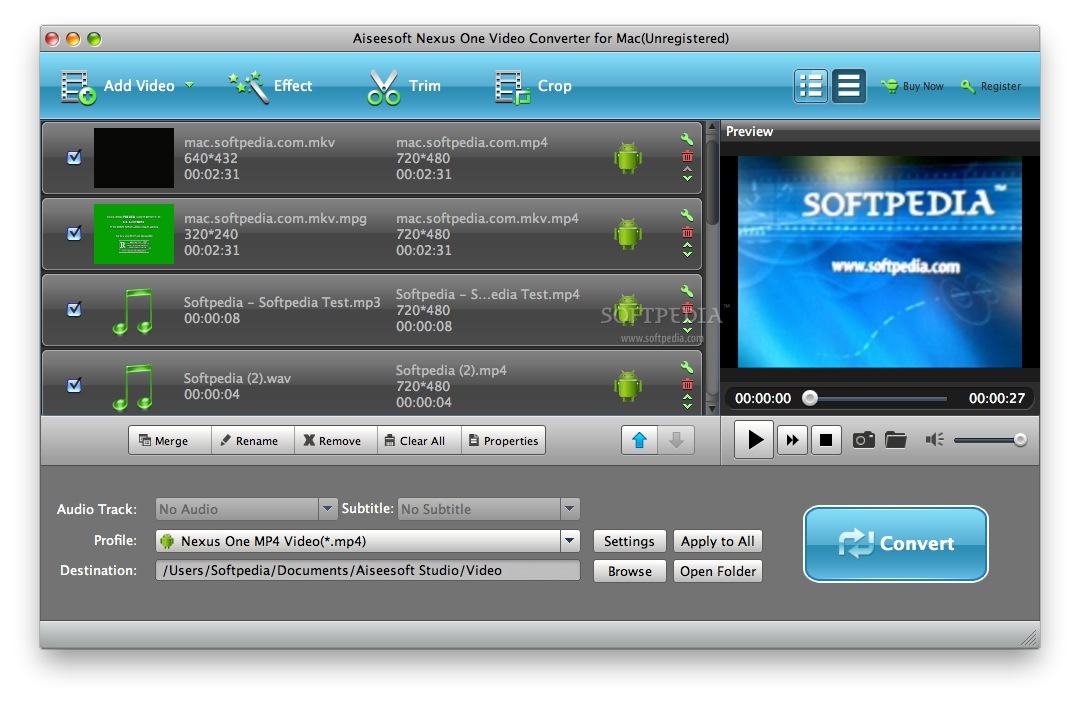Switch to detailed list view mode
The width and height of the screenshot is (1080, 704).
point(811,86)
